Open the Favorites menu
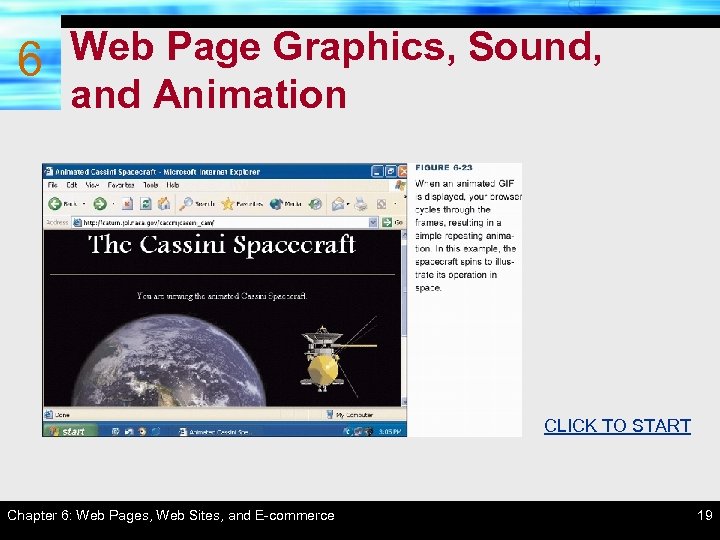This screenshot has width=720, height=540. (121, 185)
